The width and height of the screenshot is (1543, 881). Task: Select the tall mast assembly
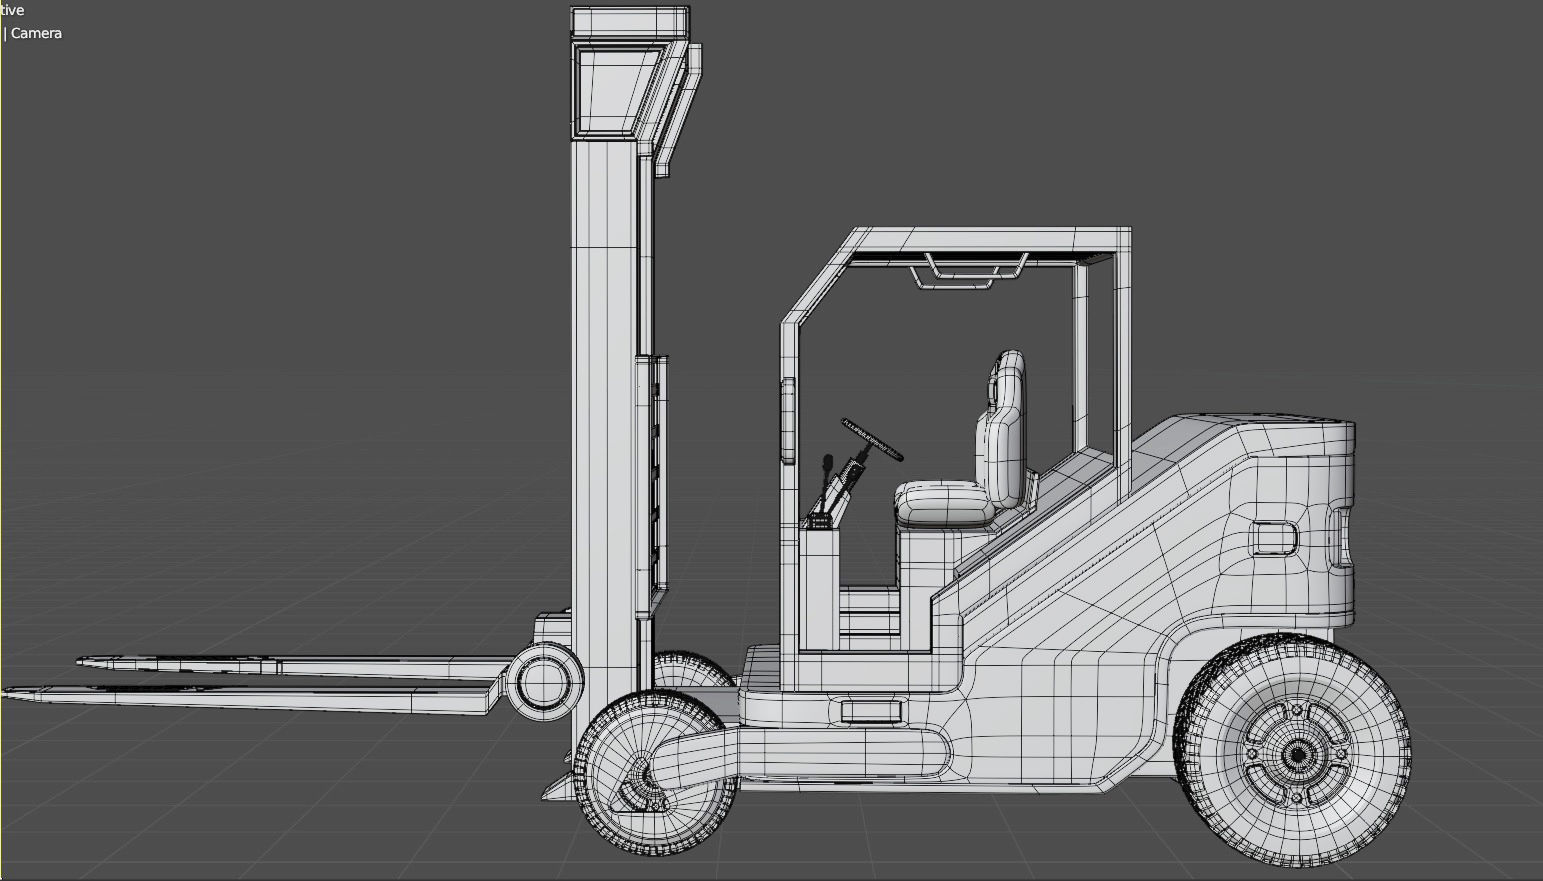pyautogui.click(x=600, y=350)
